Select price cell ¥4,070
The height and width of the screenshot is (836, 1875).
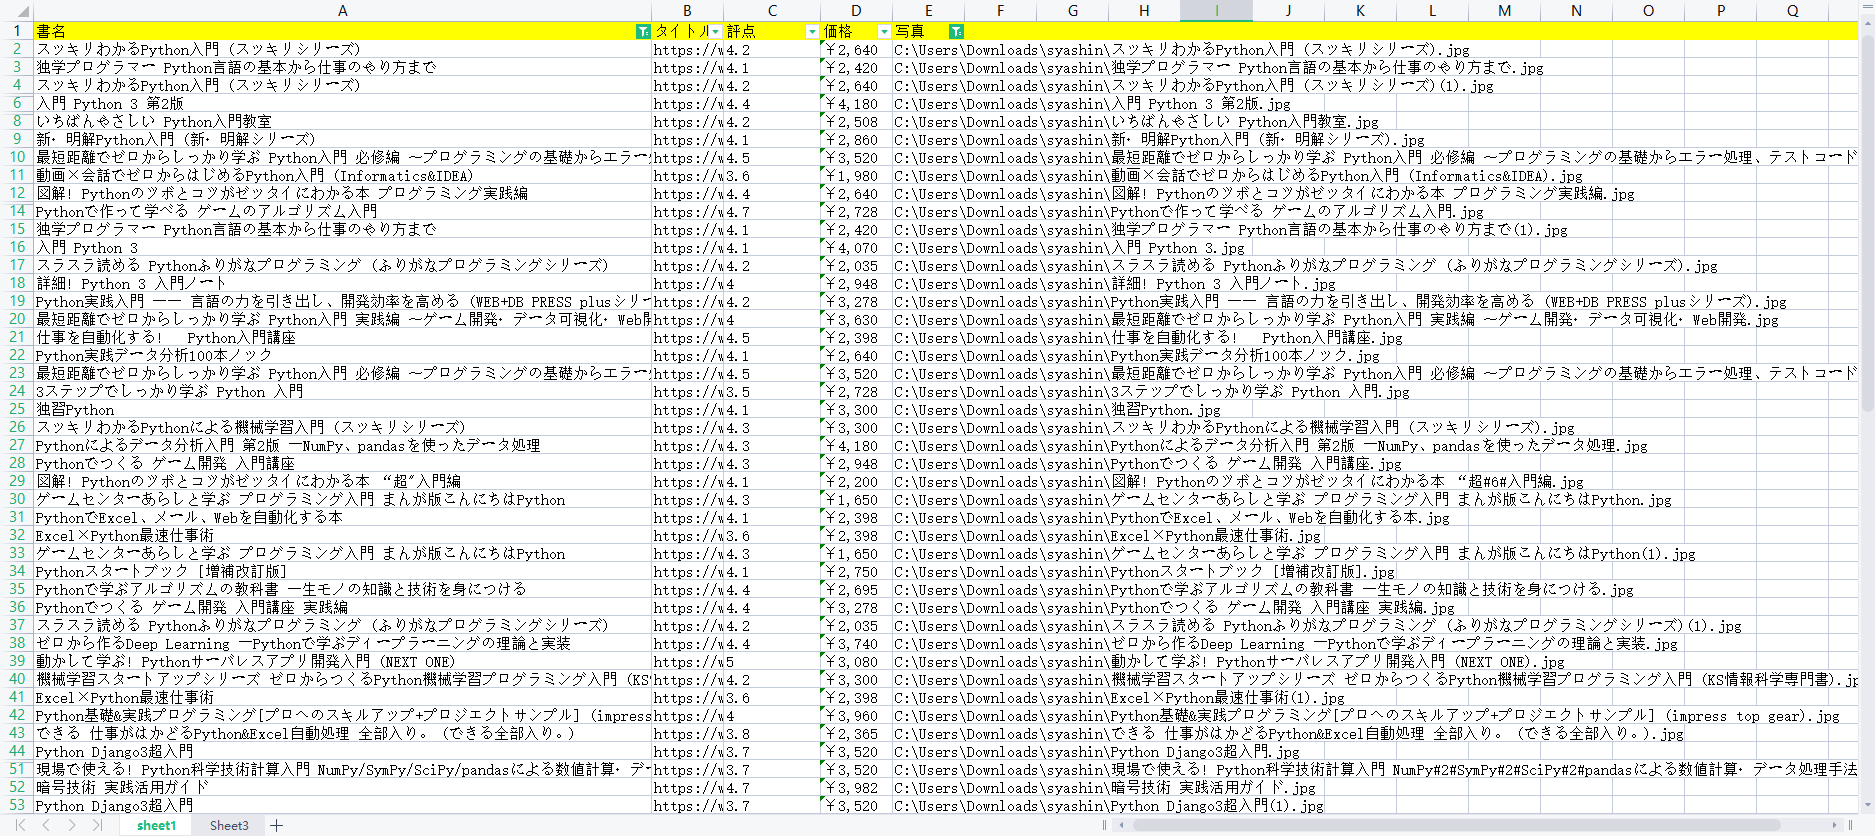[856, 247]
